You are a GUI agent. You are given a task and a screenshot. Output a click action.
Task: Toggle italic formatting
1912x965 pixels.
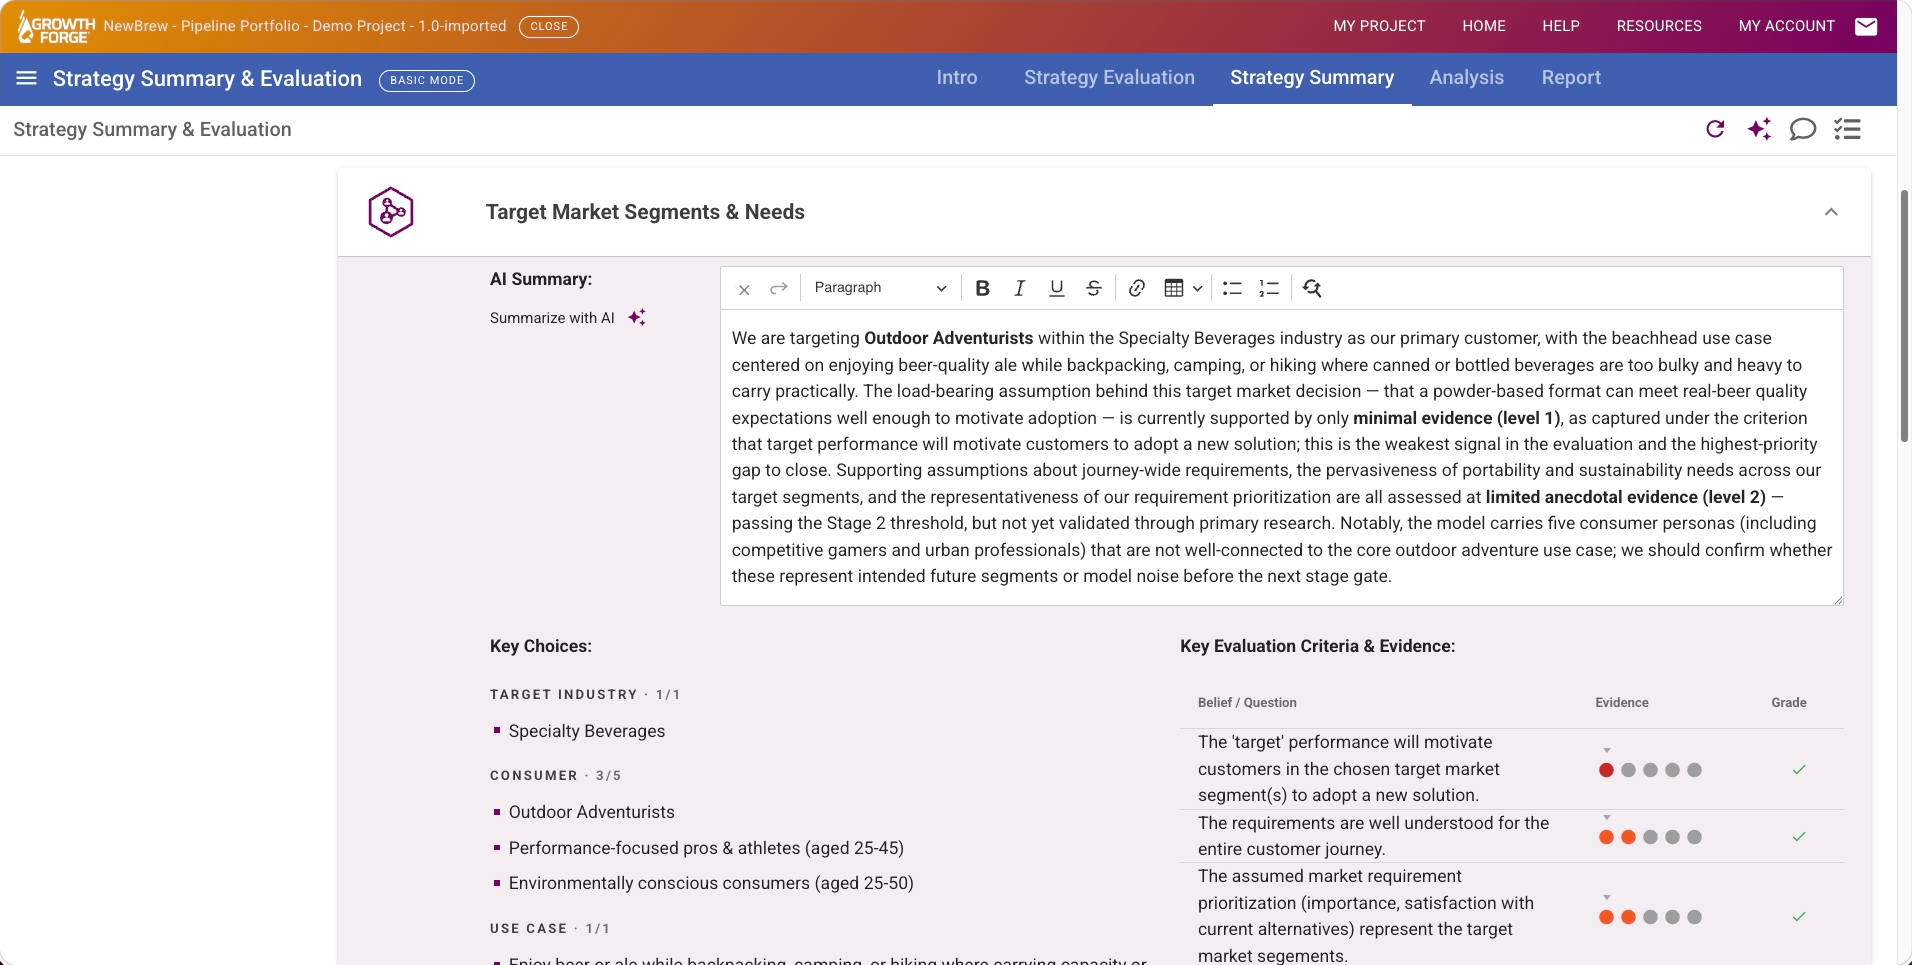1019,288
